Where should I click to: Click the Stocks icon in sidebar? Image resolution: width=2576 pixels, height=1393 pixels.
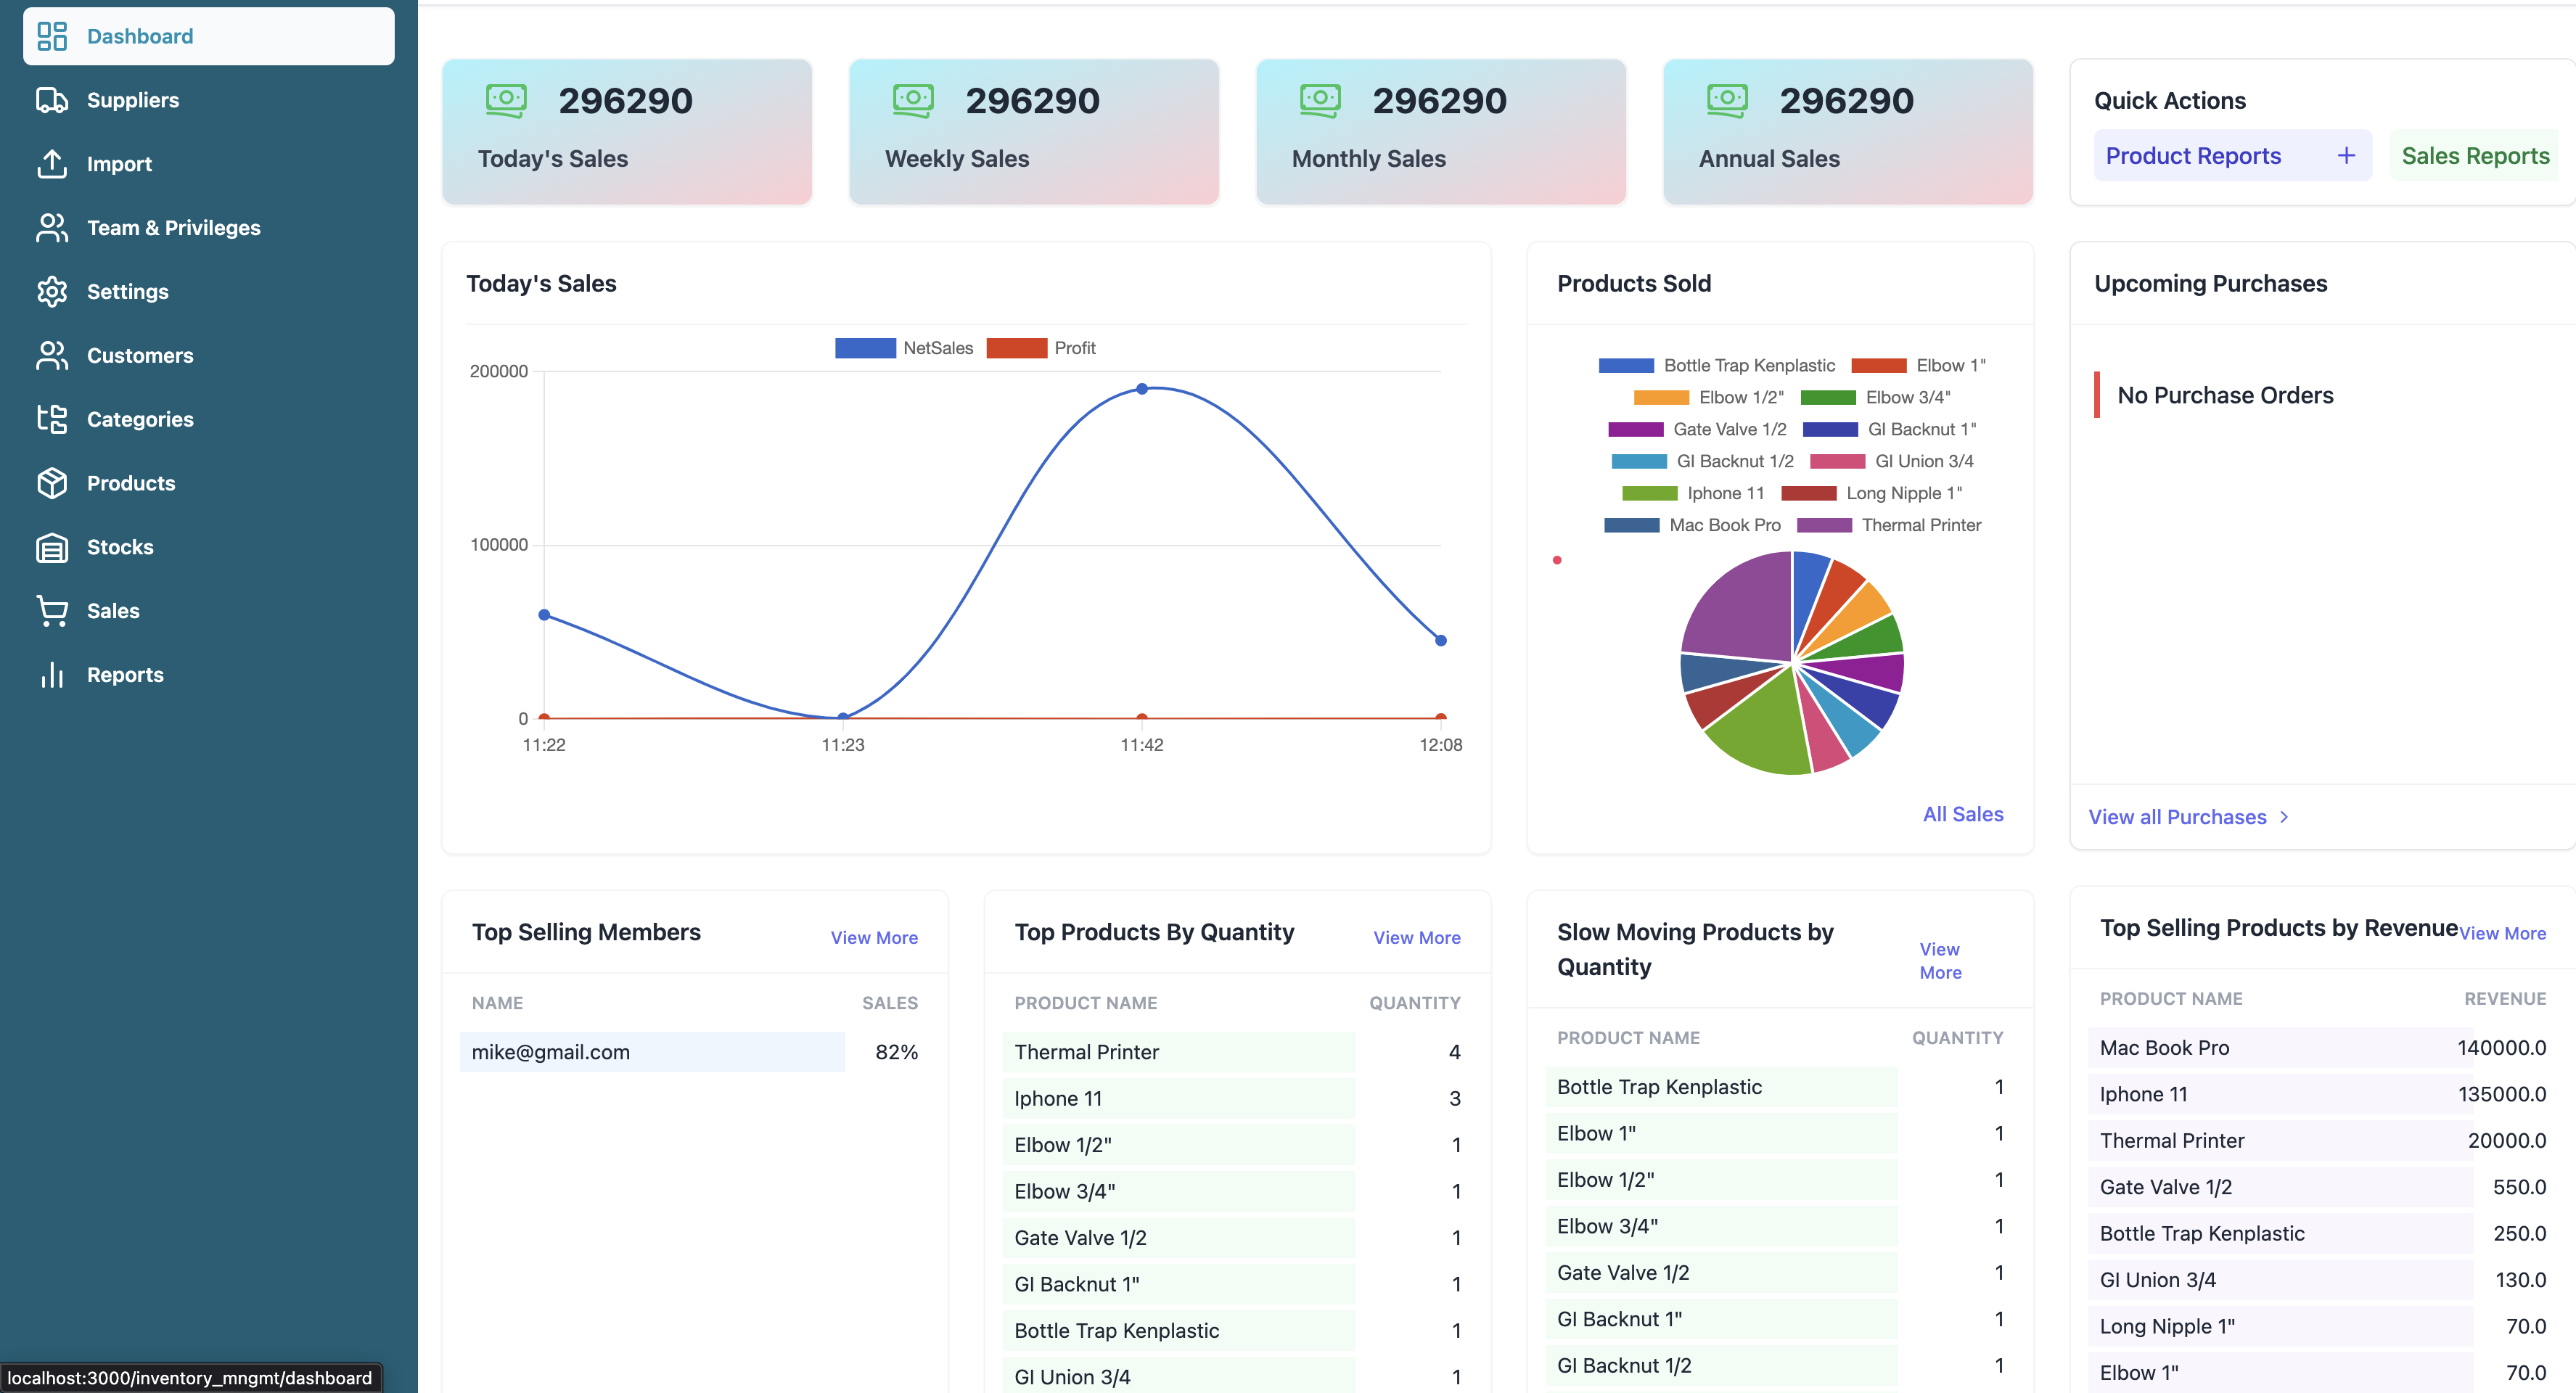(52, 547)
